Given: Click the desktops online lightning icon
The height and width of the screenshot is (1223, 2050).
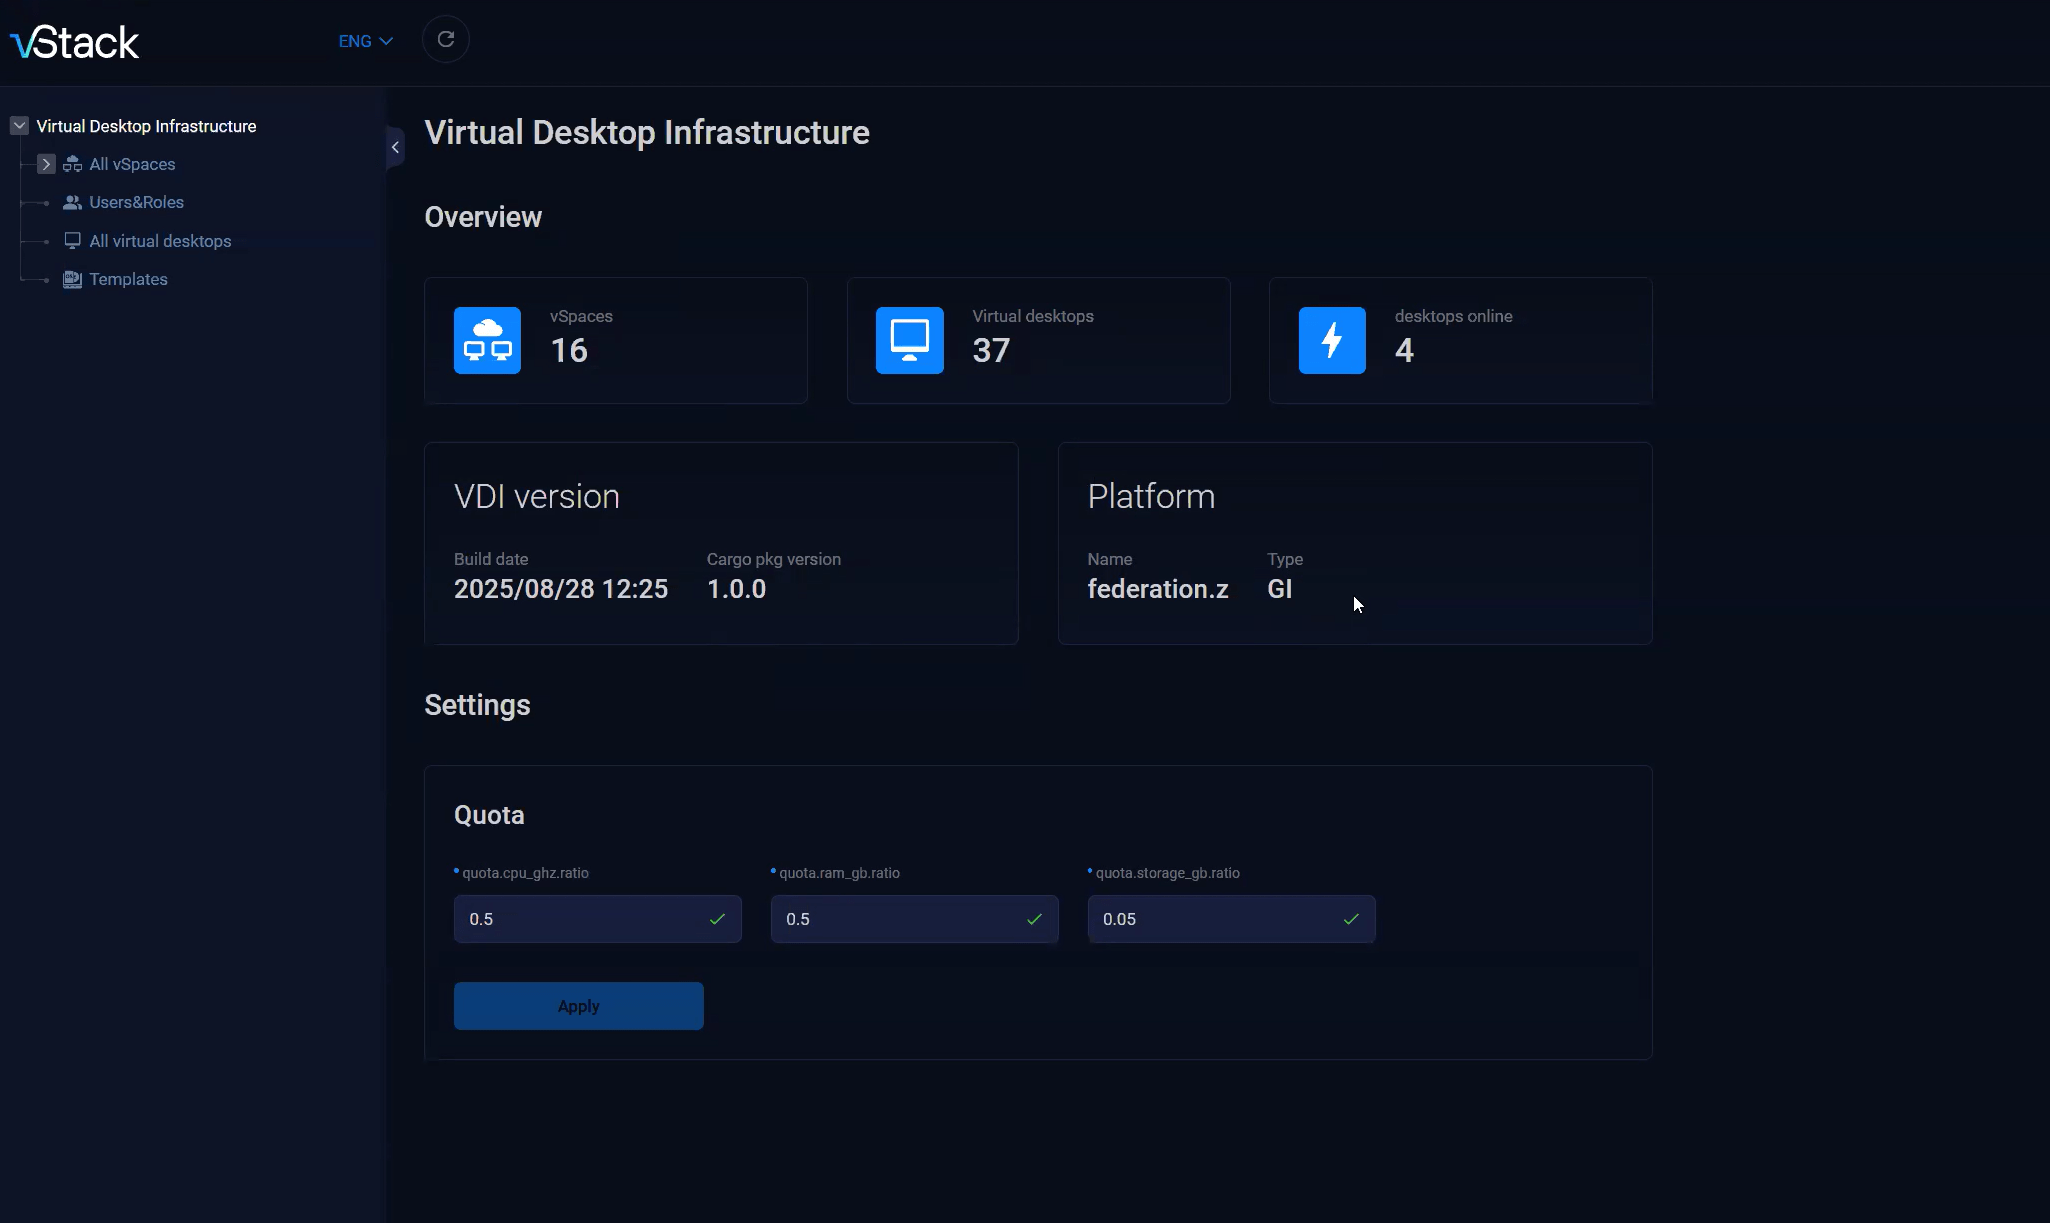Looking at the screenshot, I should [1331, 340].
